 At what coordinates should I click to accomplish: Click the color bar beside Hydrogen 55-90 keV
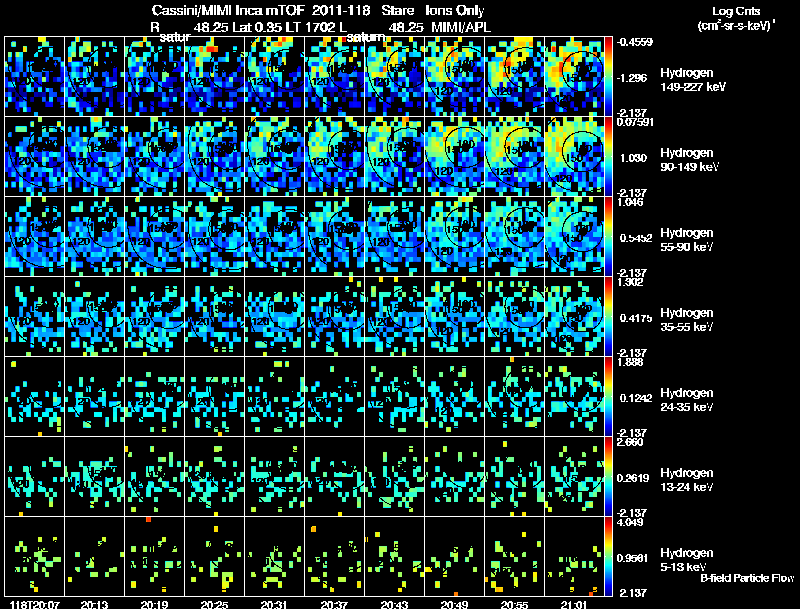coord(609,237)
